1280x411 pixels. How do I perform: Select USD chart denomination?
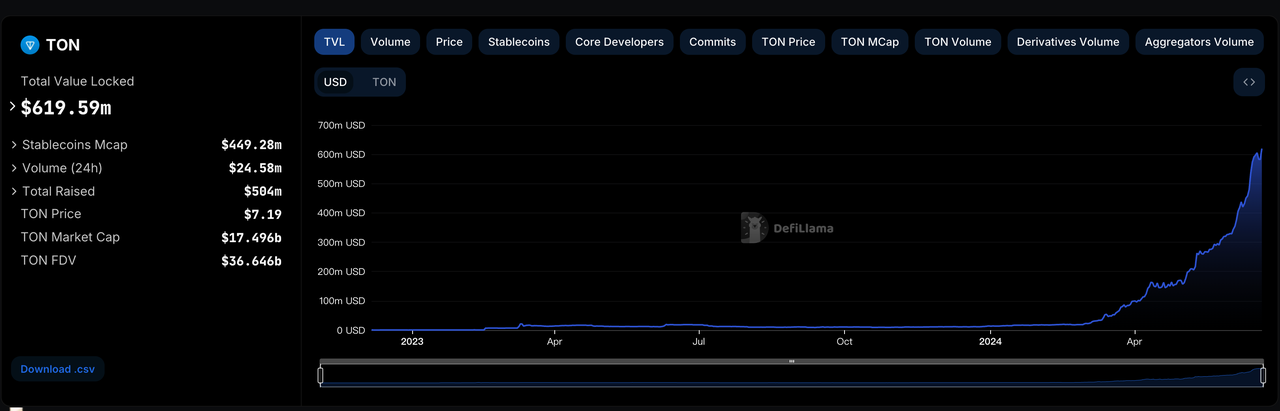[x=335, y=82]
